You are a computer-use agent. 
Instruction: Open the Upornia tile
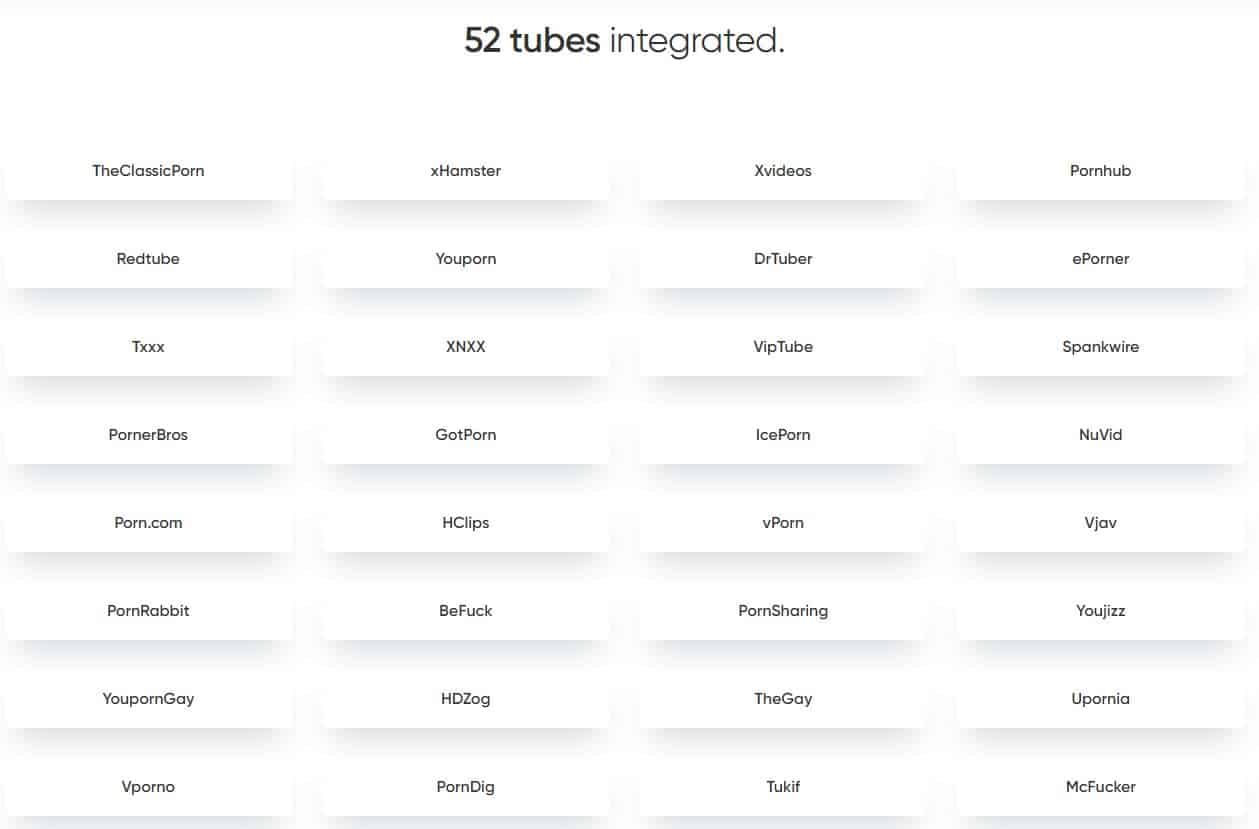pos(1100,699)
